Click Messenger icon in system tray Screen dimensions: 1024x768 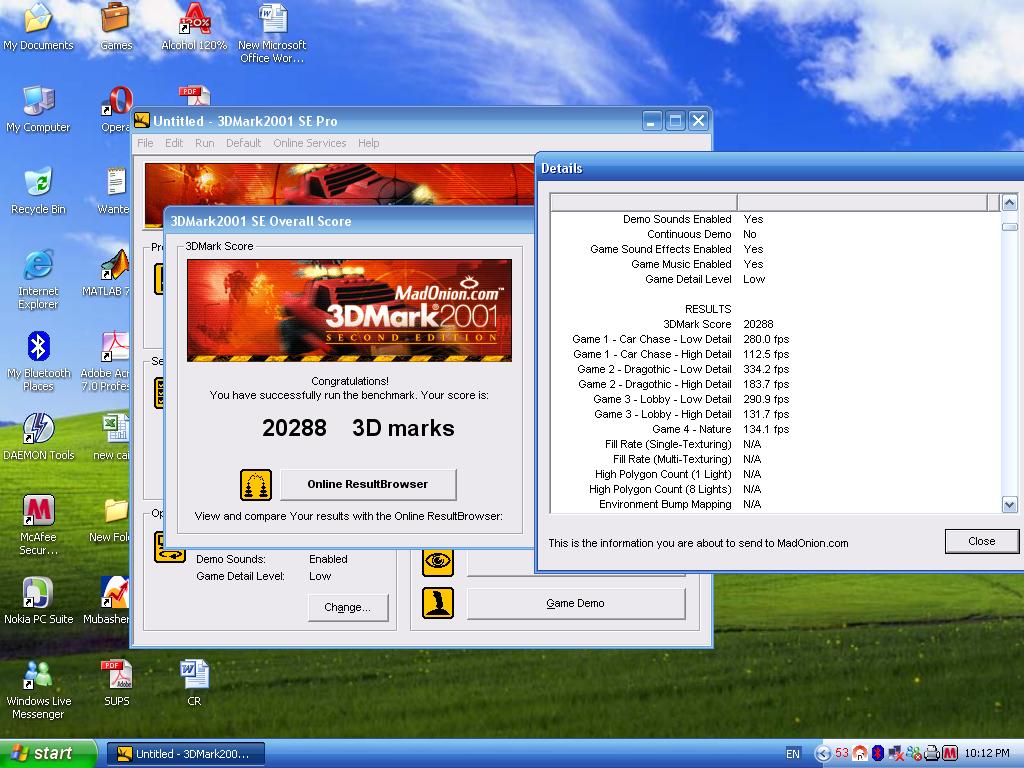click(x=914, y=753)
